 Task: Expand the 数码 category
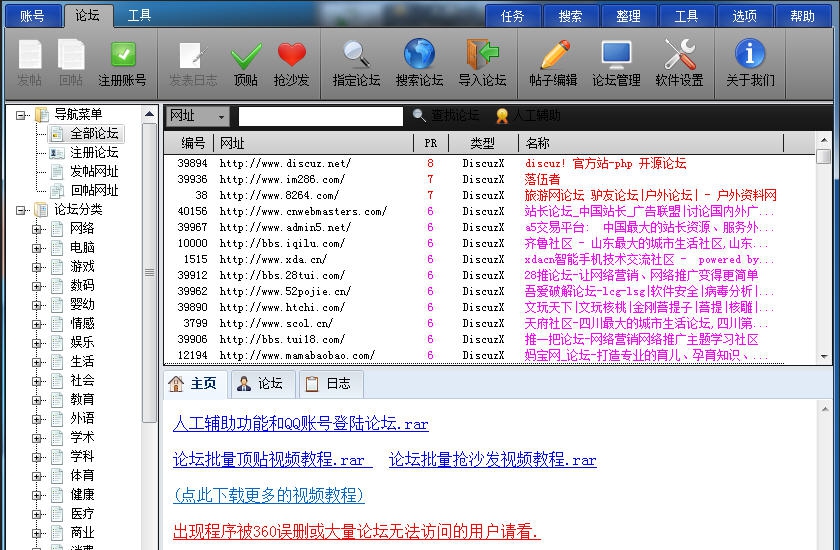36,286
